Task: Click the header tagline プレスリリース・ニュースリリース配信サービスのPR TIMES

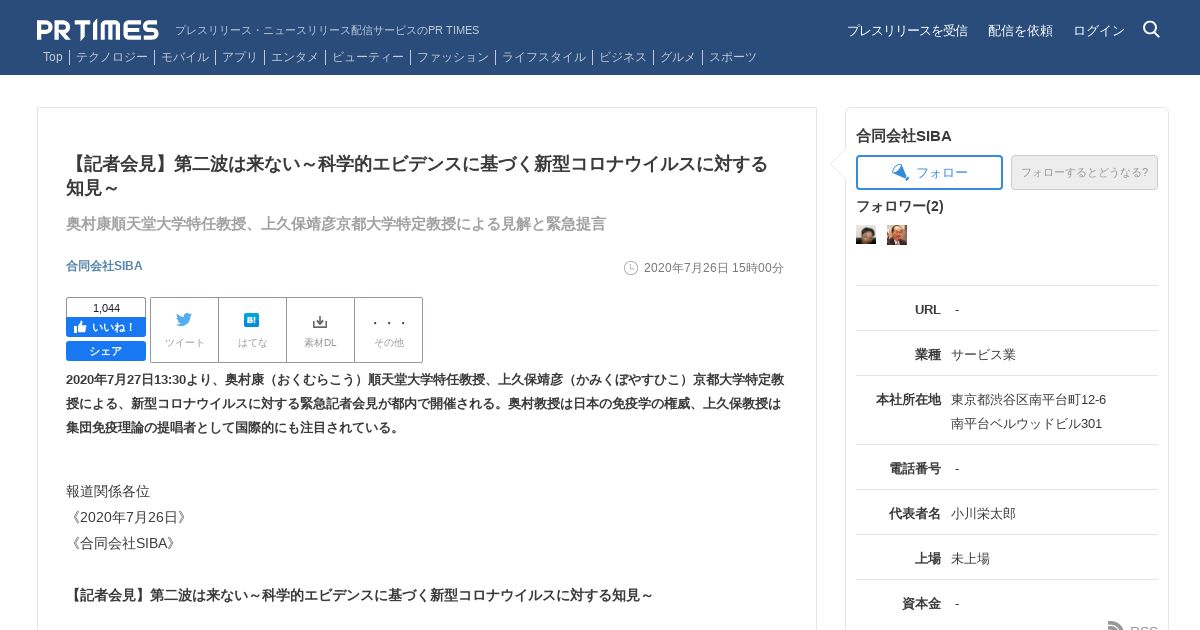Action: [x=327, y=30]
